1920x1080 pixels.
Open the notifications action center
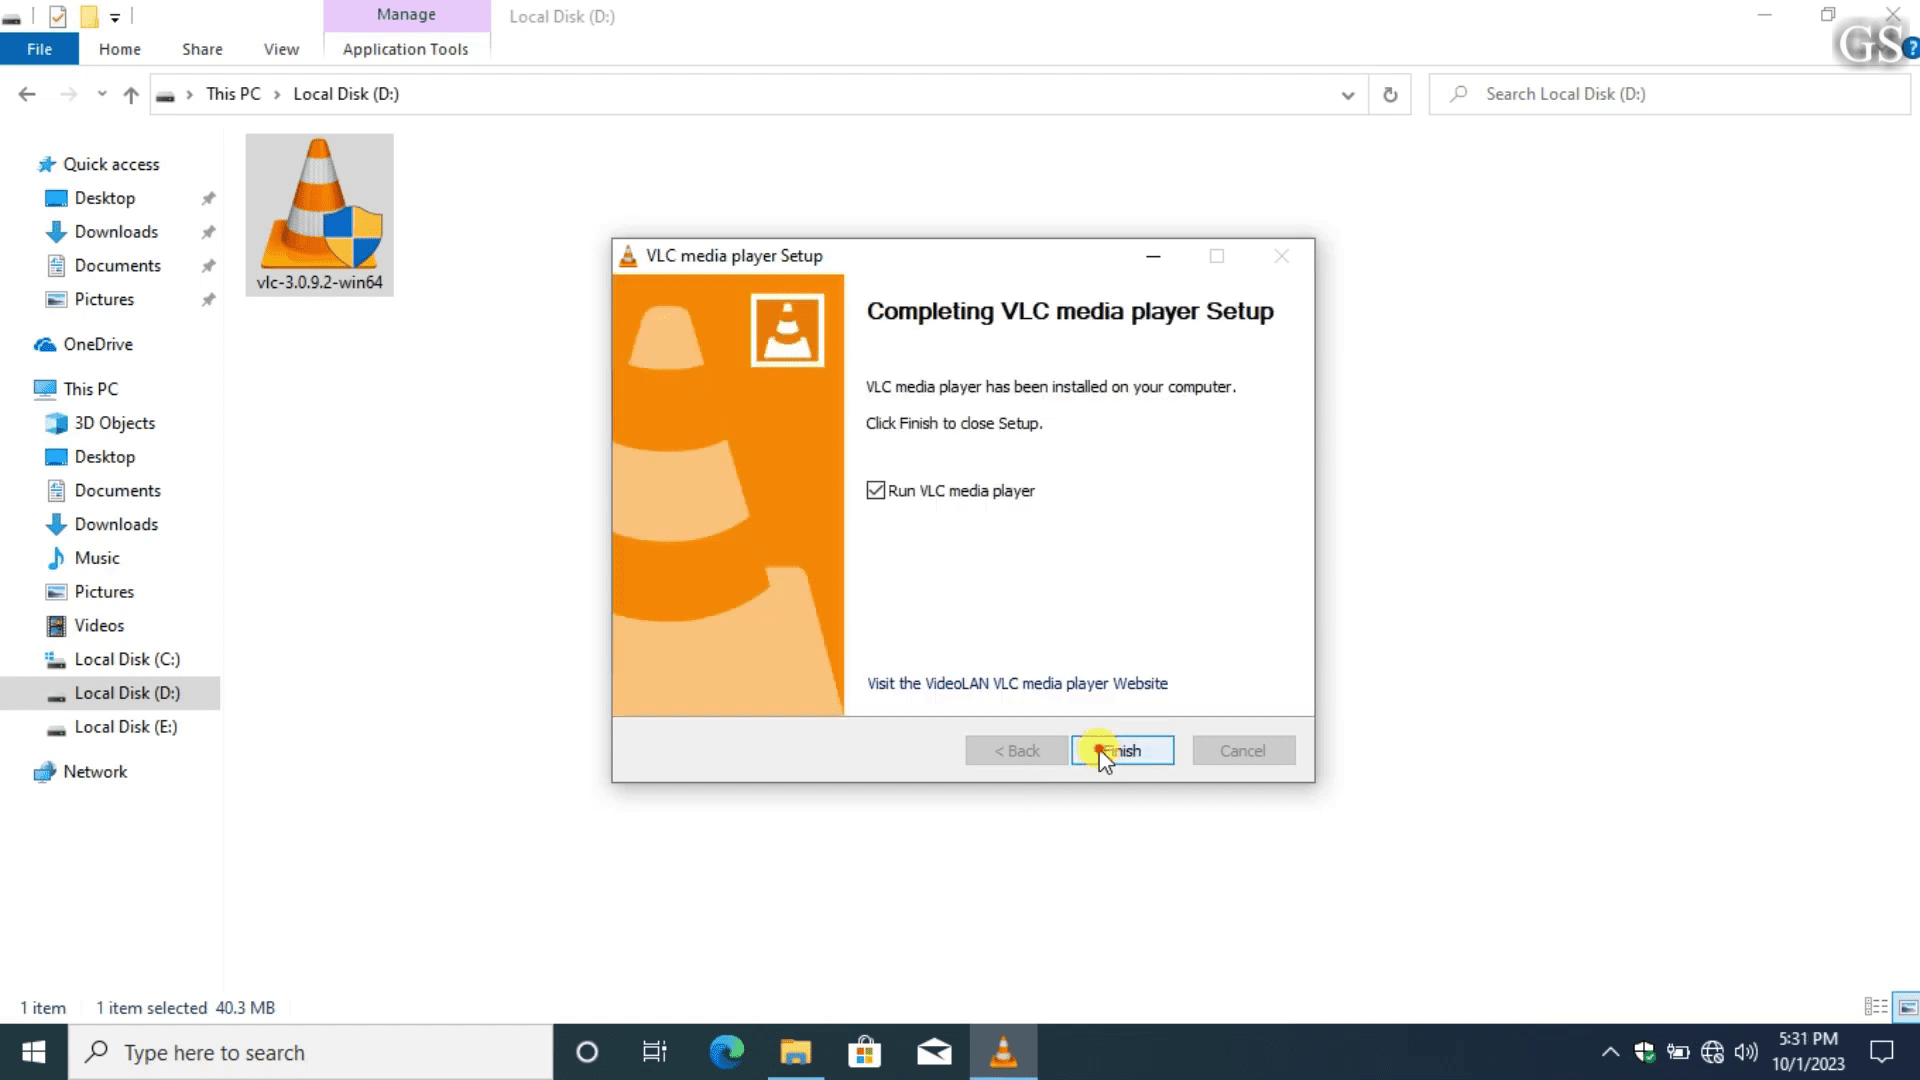pos(1882,1052)
